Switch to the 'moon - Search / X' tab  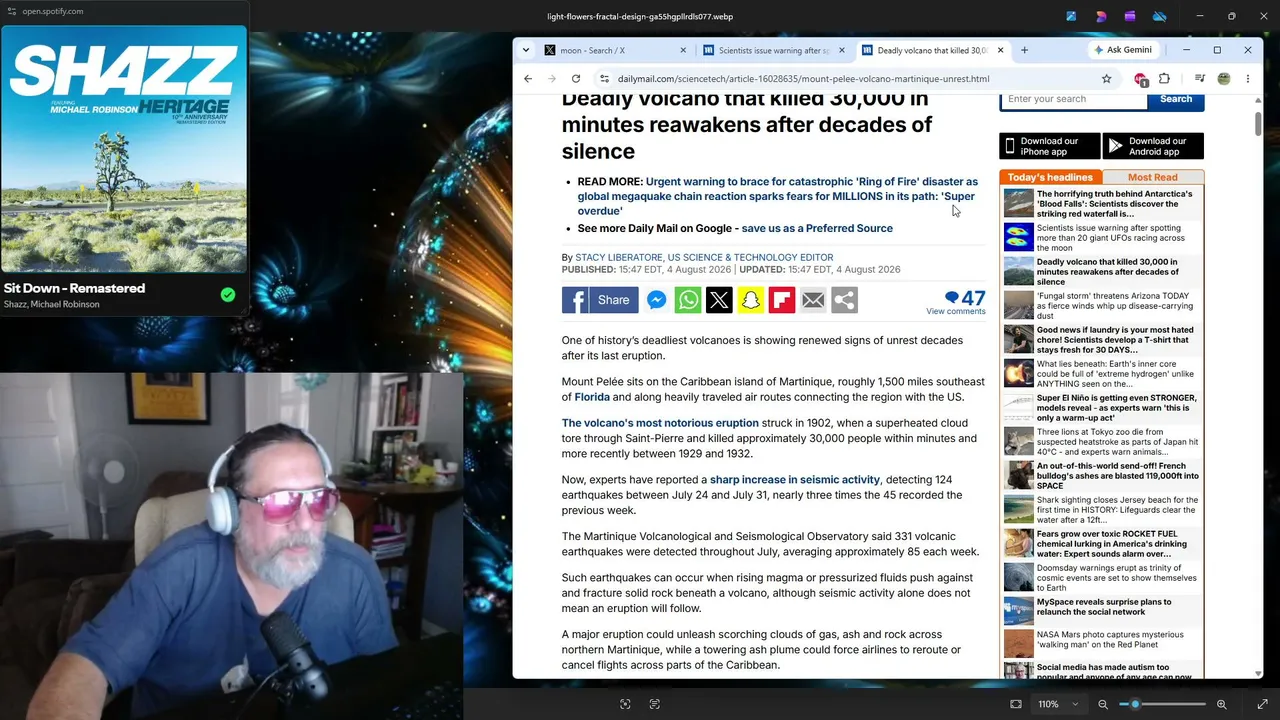tap(614, 50)
